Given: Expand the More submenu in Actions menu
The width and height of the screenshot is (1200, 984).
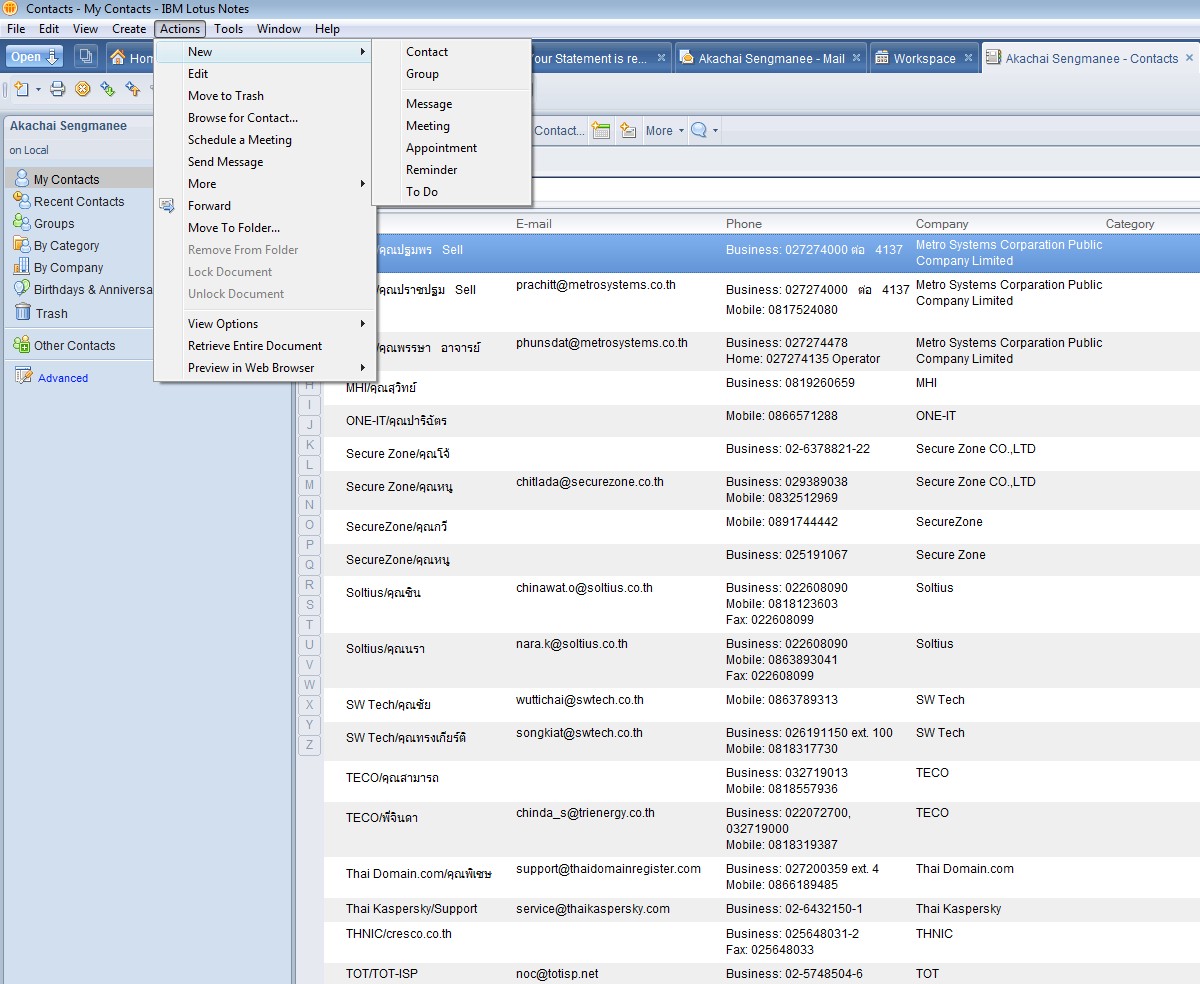Looking at the screenshot, I should pyautogui.click(x=265, y=184).
